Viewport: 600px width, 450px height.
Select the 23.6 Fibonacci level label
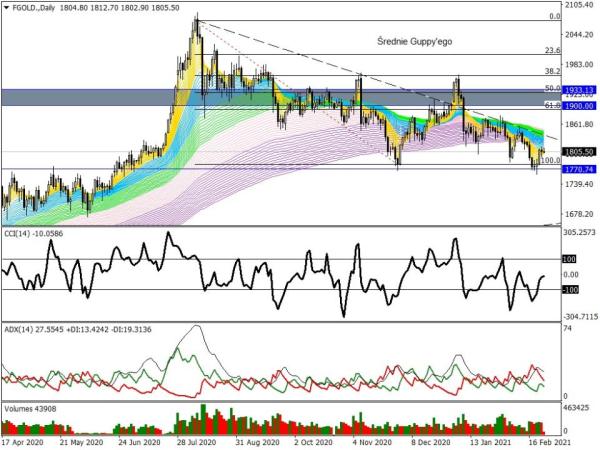(x=551, y=50)
